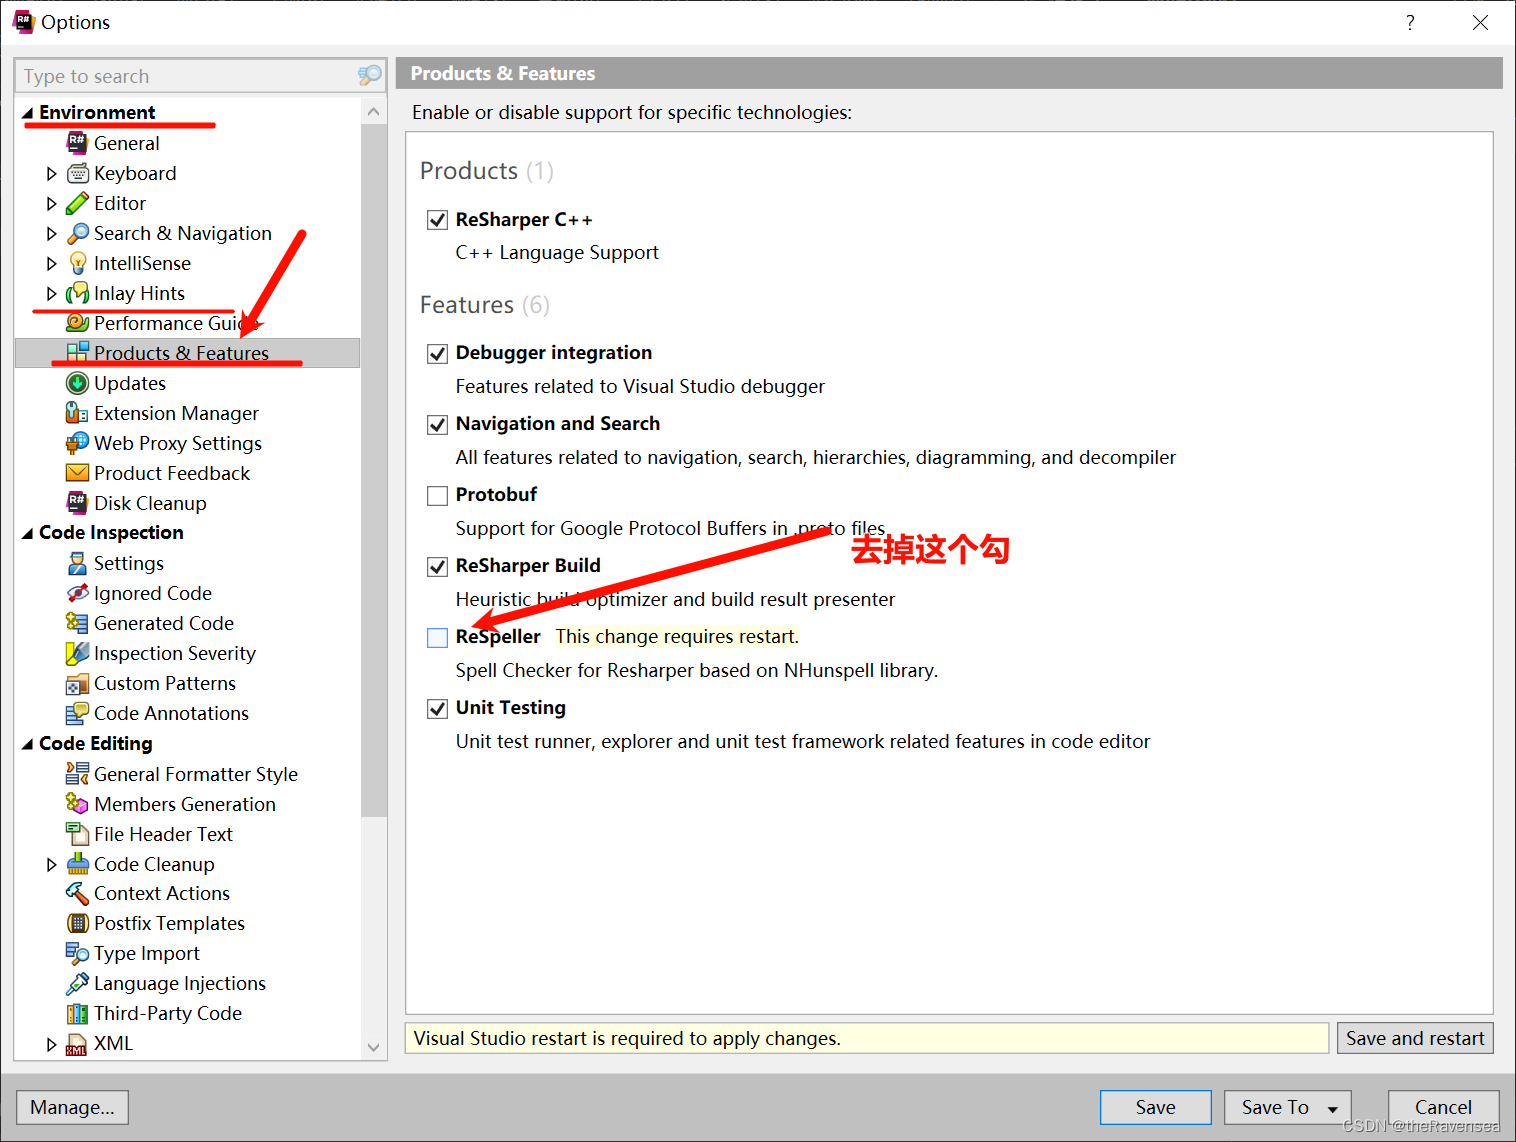Screen dimensions: 1516x1142
Task: Click the Search & Navigation magnifier icon
Action: coord(77,233)
